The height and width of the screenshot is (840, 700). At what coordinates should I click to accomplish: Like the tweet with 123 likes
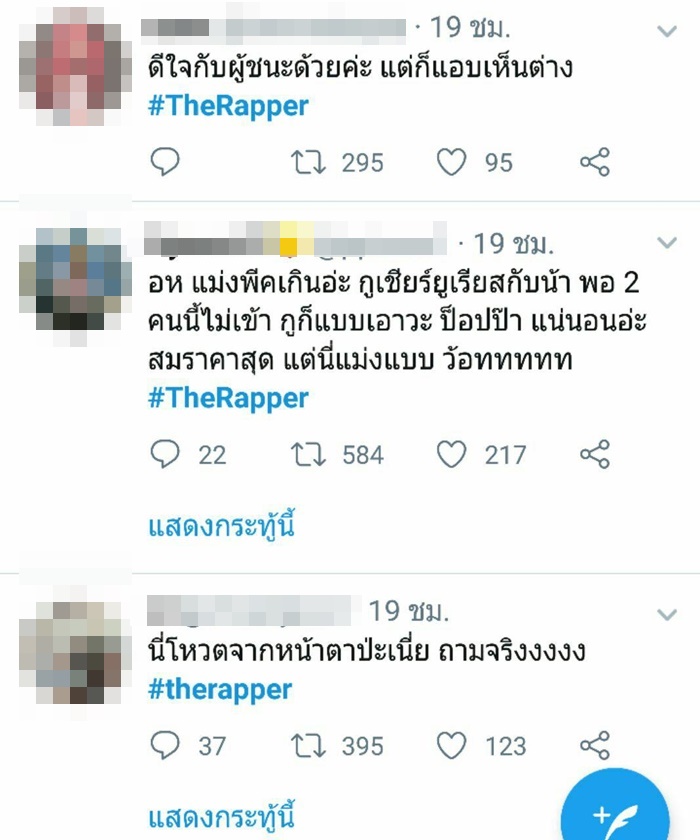click(x=451, y=746)
